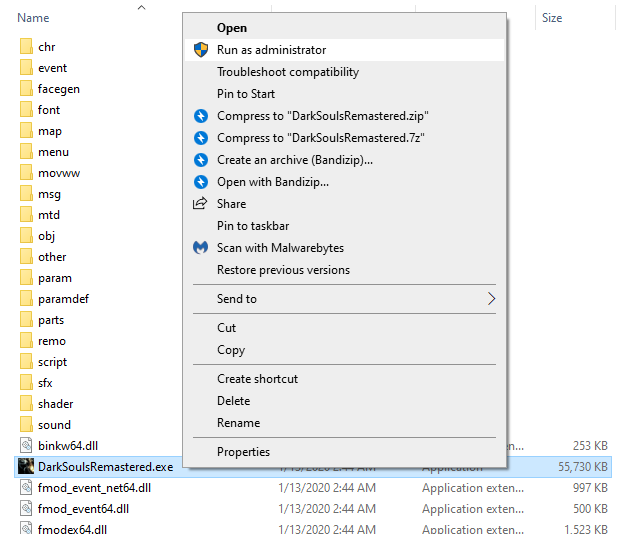Click the sort arrow above Name column
Viewport: 641px width, 537px height.
(141, 7)
